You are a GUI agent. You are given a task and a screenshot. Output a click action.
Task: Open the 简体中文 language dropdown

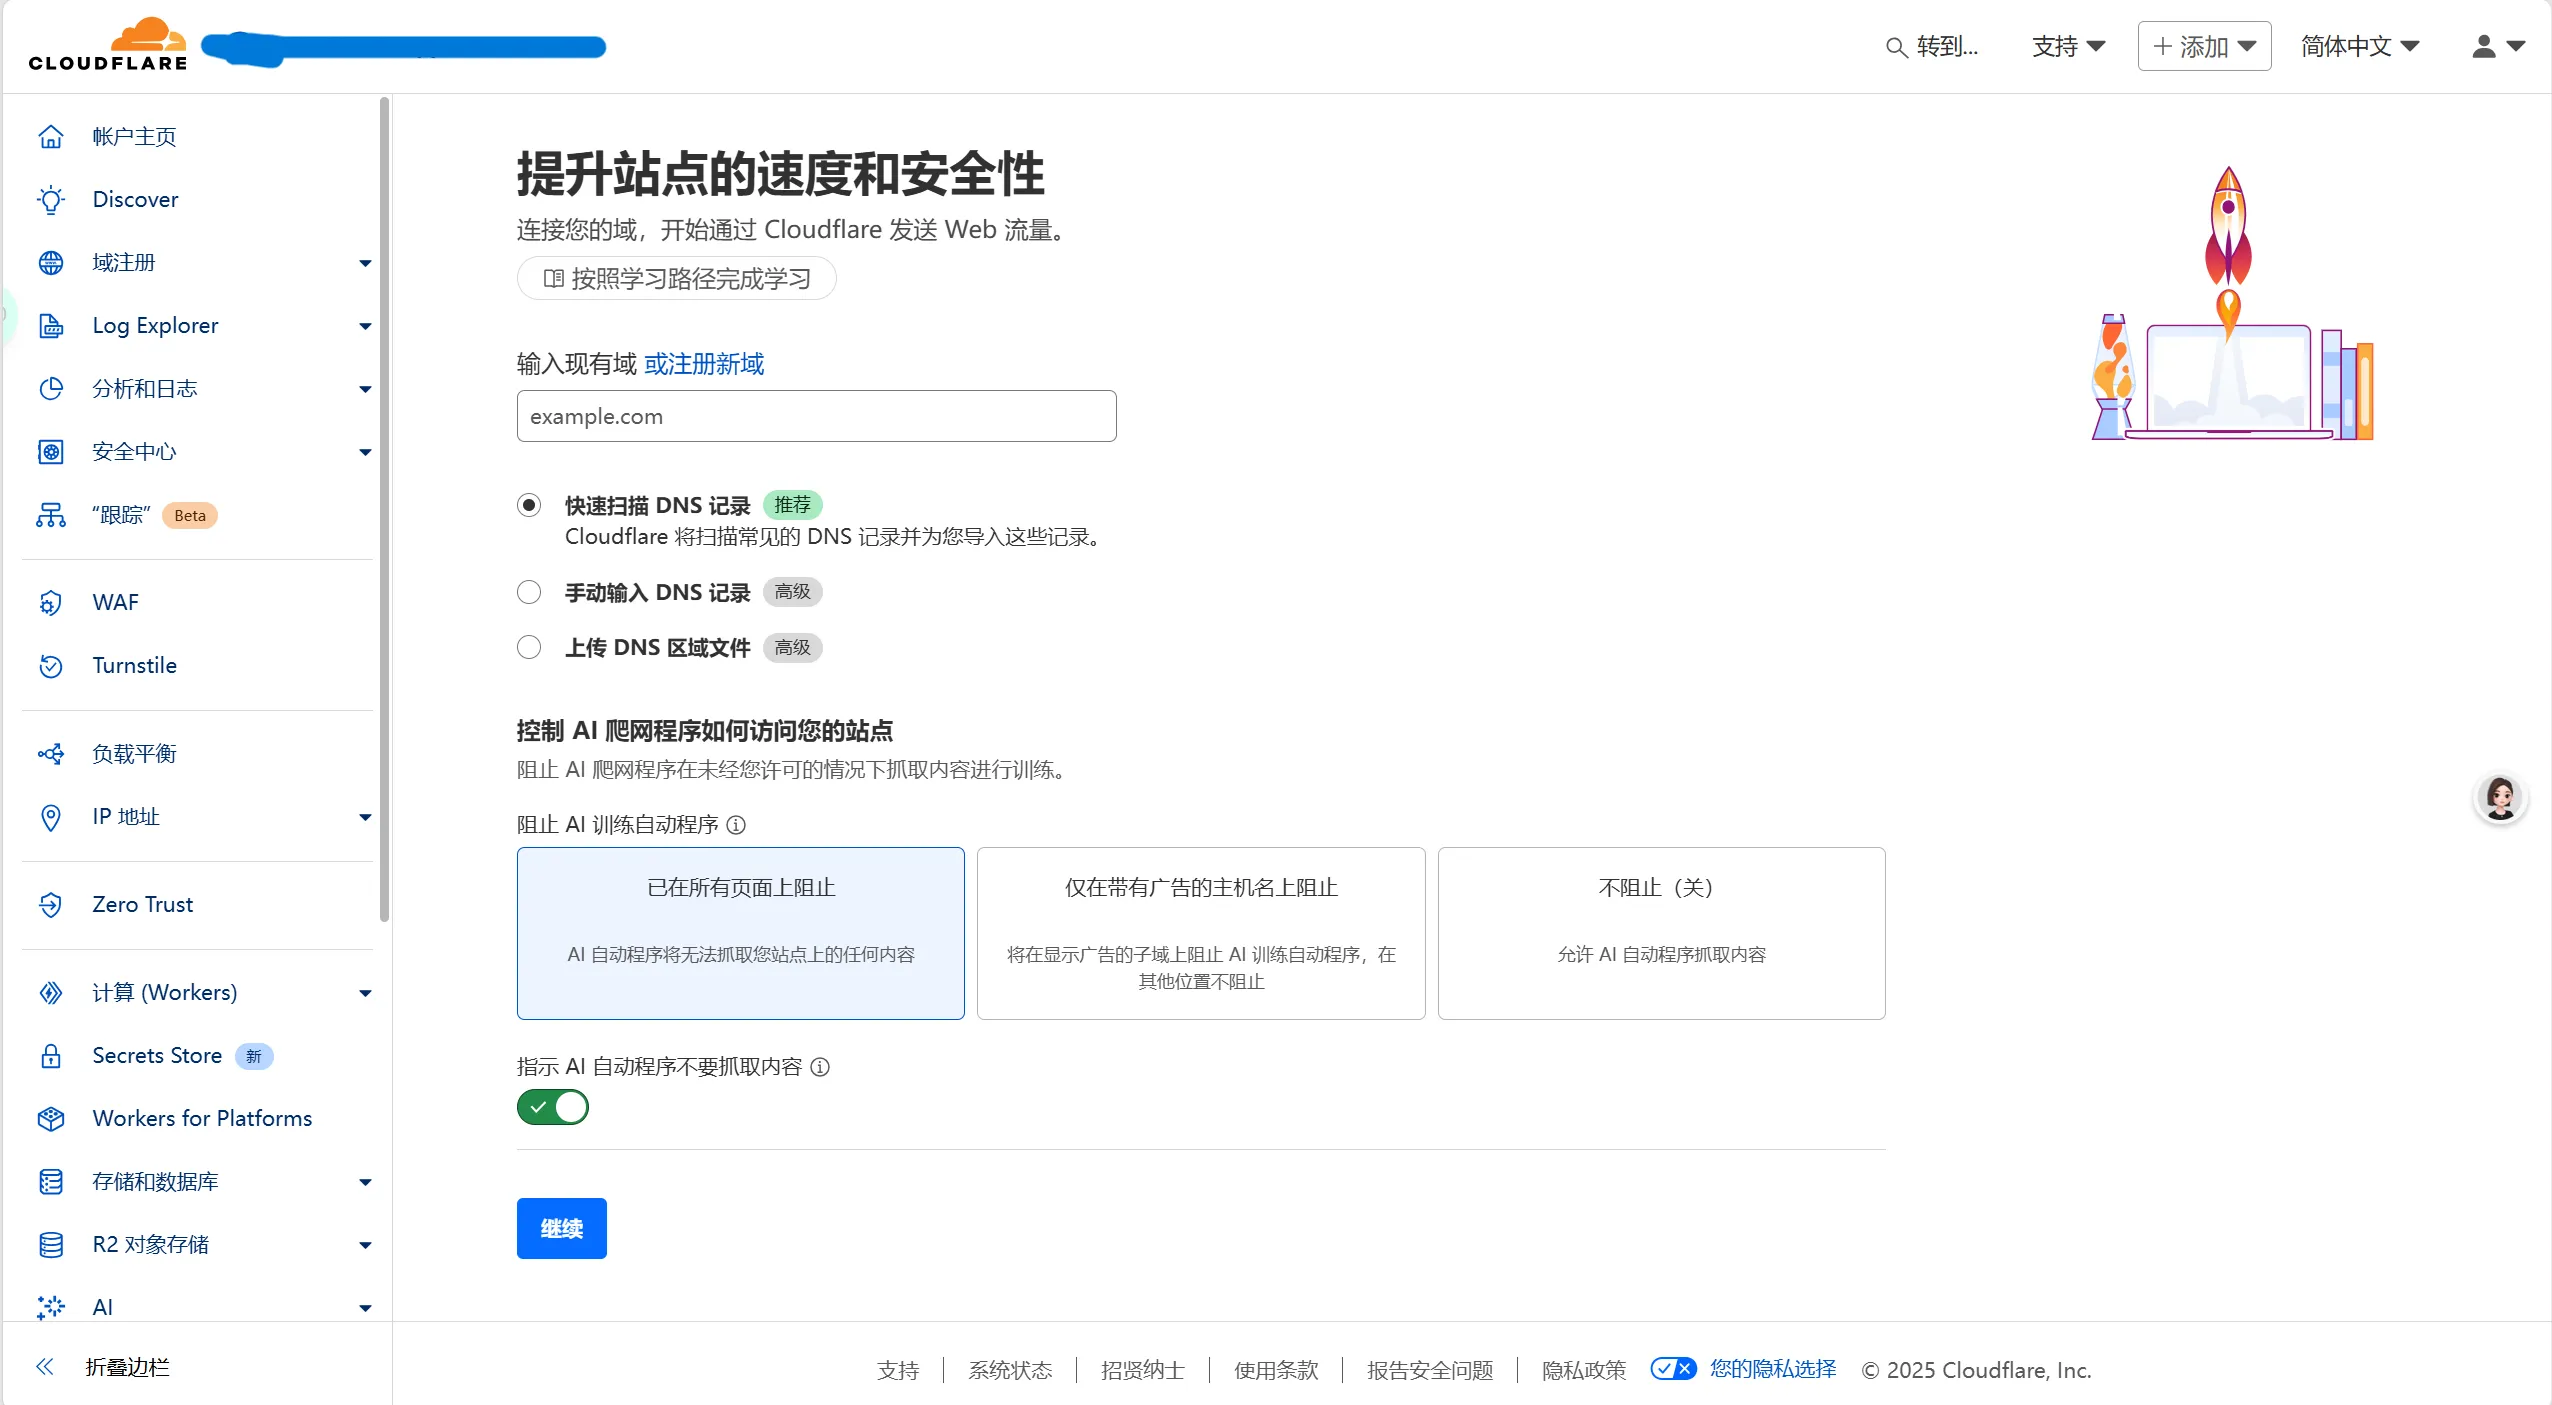coord(2360,46)
